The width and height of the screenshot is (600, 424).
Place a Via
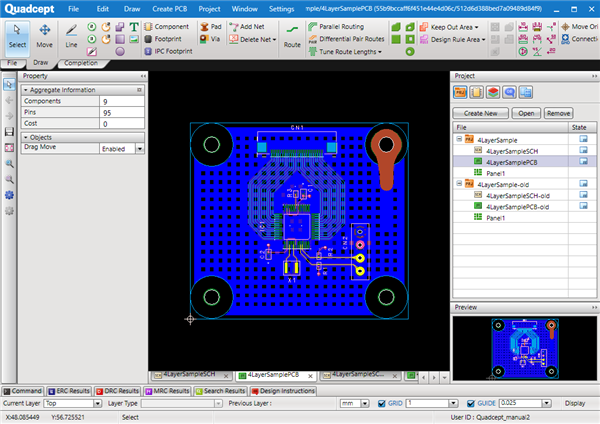[x=210, y=39]
